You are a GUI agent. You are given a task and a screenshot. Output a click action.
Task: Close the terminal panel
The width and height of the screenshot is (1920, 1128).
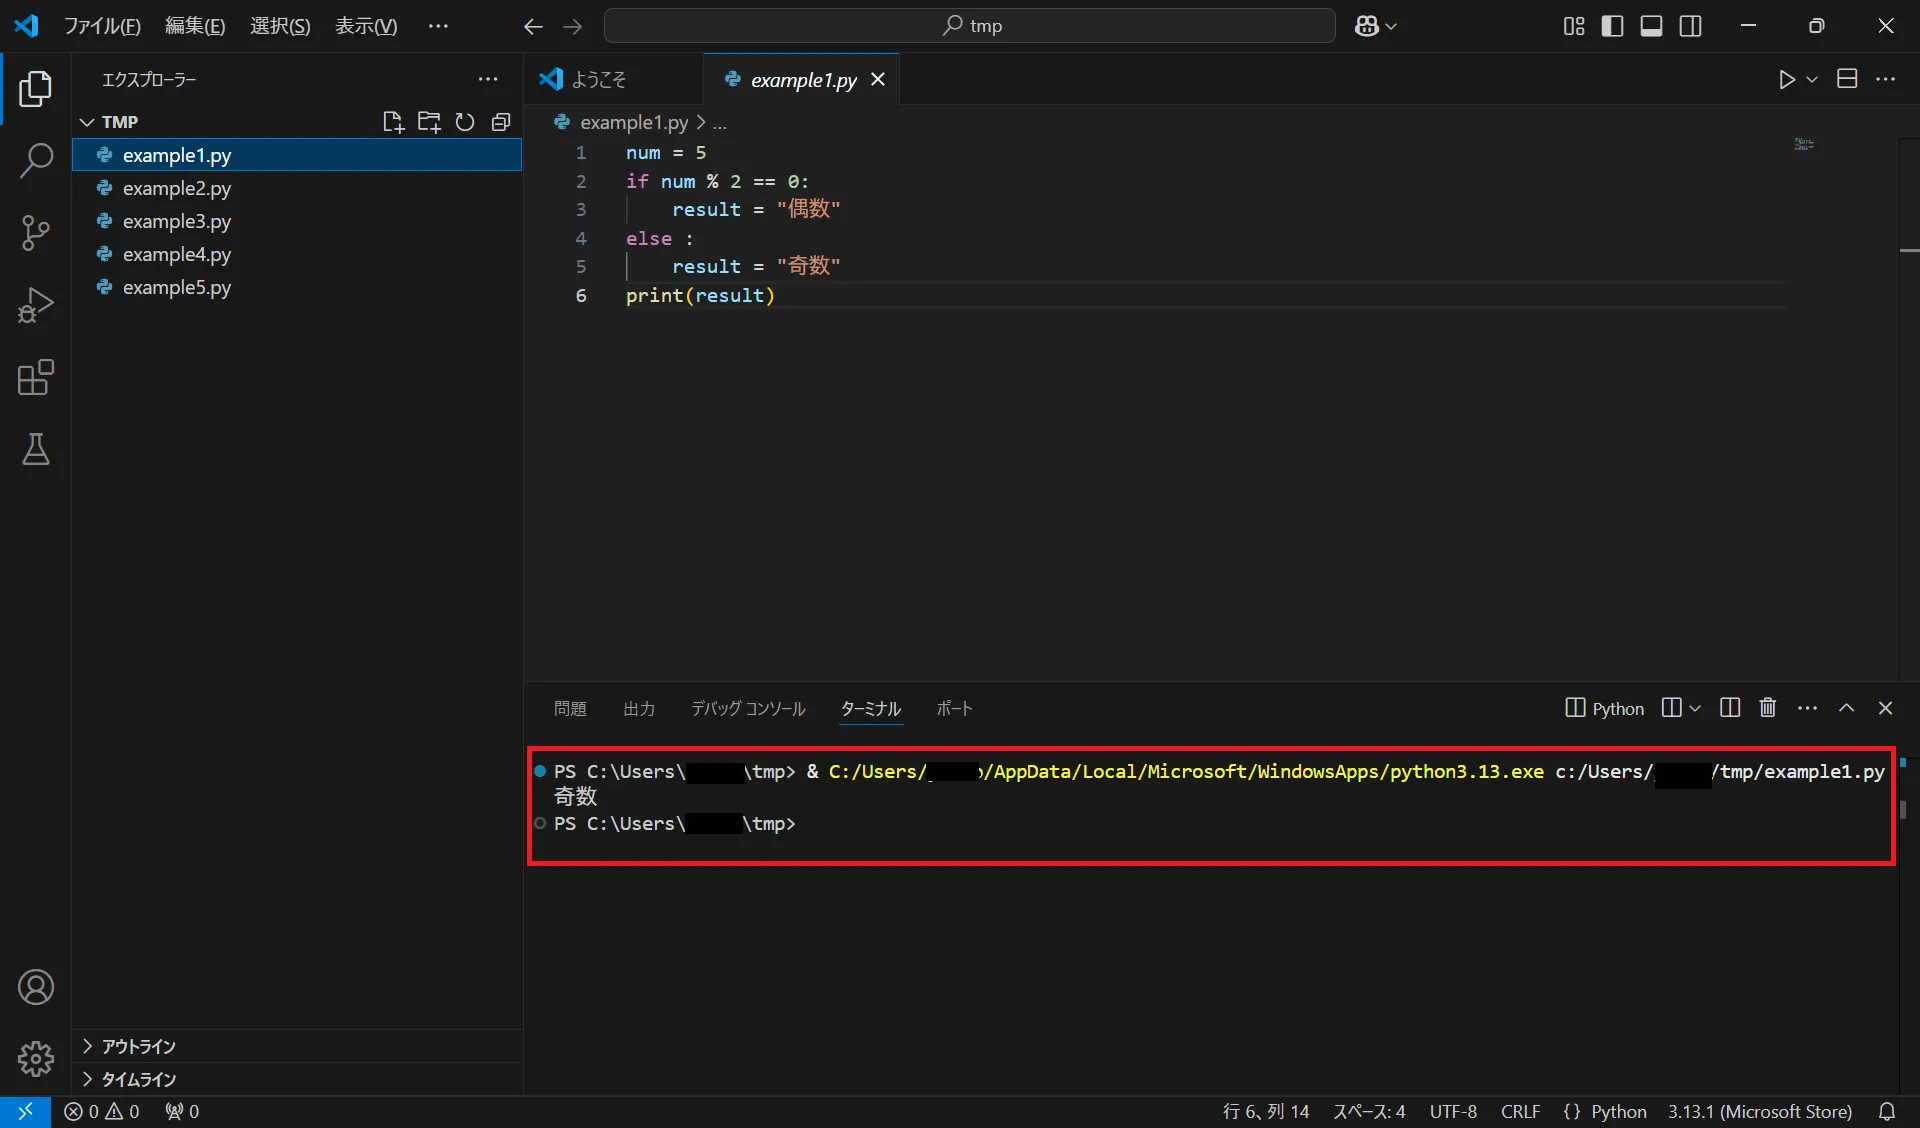(x=1885, y=708)
